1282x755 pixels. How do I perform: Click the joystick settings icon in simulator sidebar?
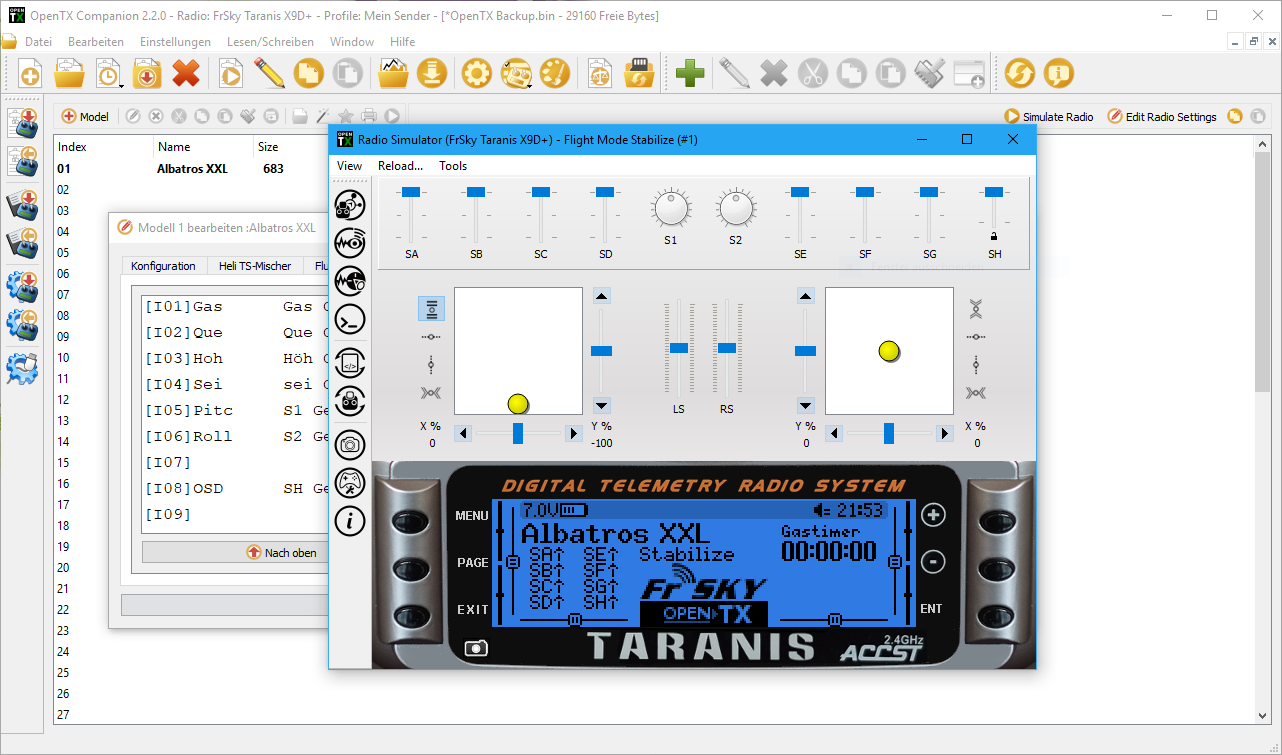click(x=350, y=483)
